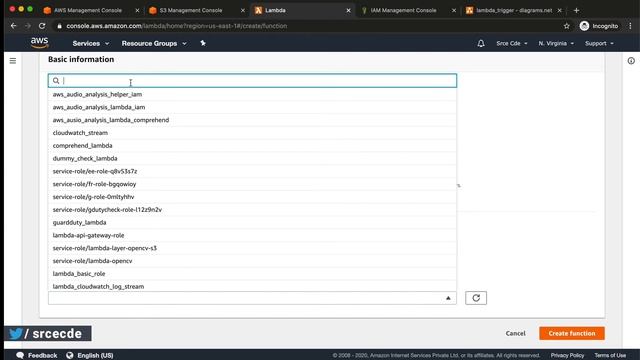Click the refresh roles button icon
Screen dimensions: 640x360
[476, 298]
